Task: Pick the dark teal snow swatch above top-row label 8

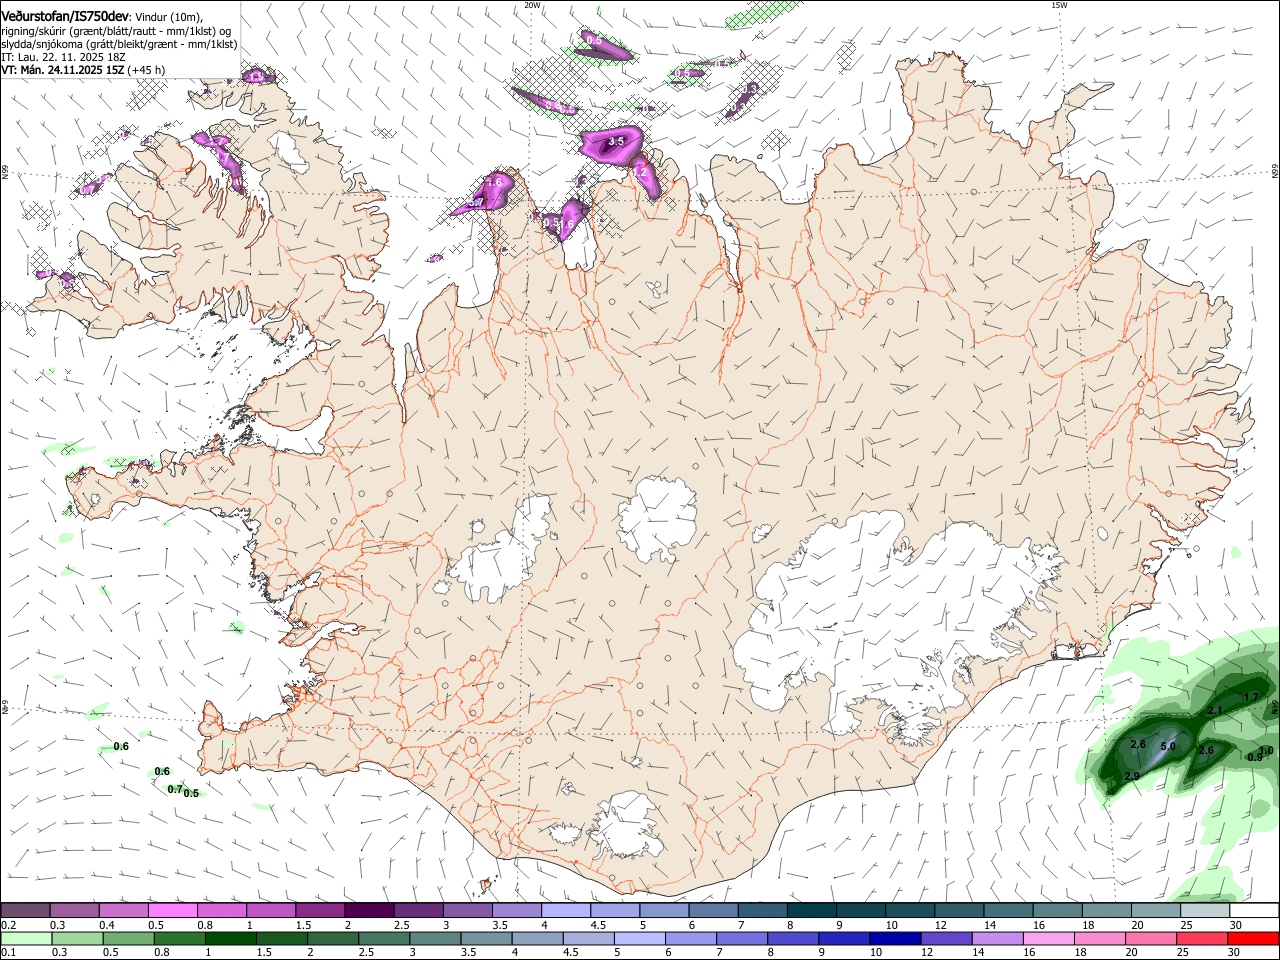Action: click(810, 910)
